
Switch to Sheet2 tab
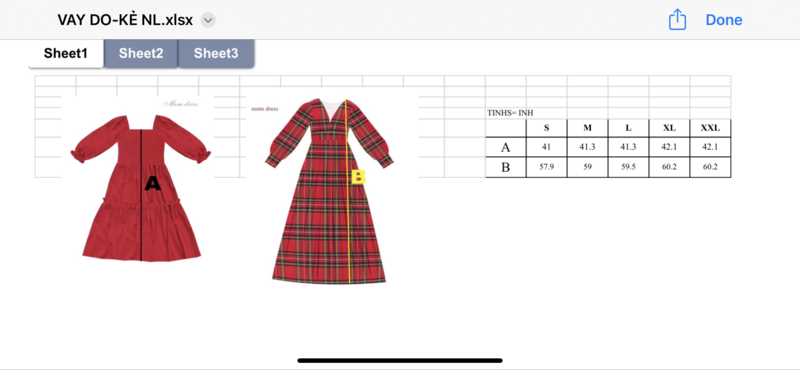coord(141,53)
